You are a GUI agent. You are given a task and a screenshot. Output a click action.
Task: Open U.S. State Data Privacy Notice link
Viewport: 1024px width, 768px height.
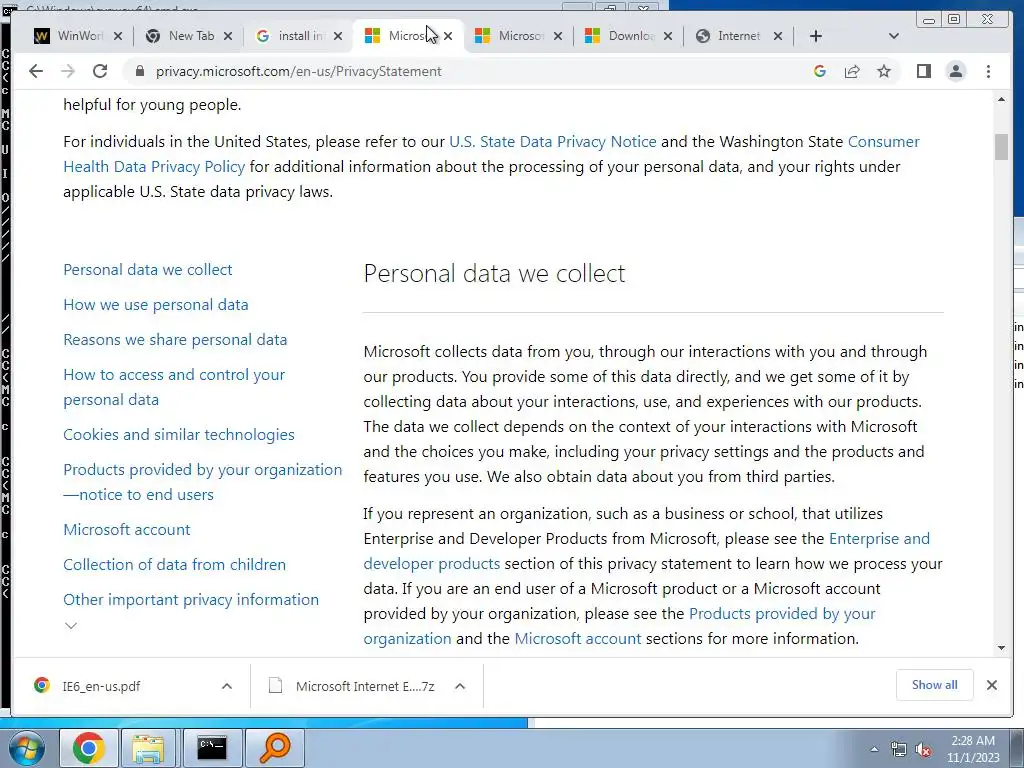coord(552,142)
